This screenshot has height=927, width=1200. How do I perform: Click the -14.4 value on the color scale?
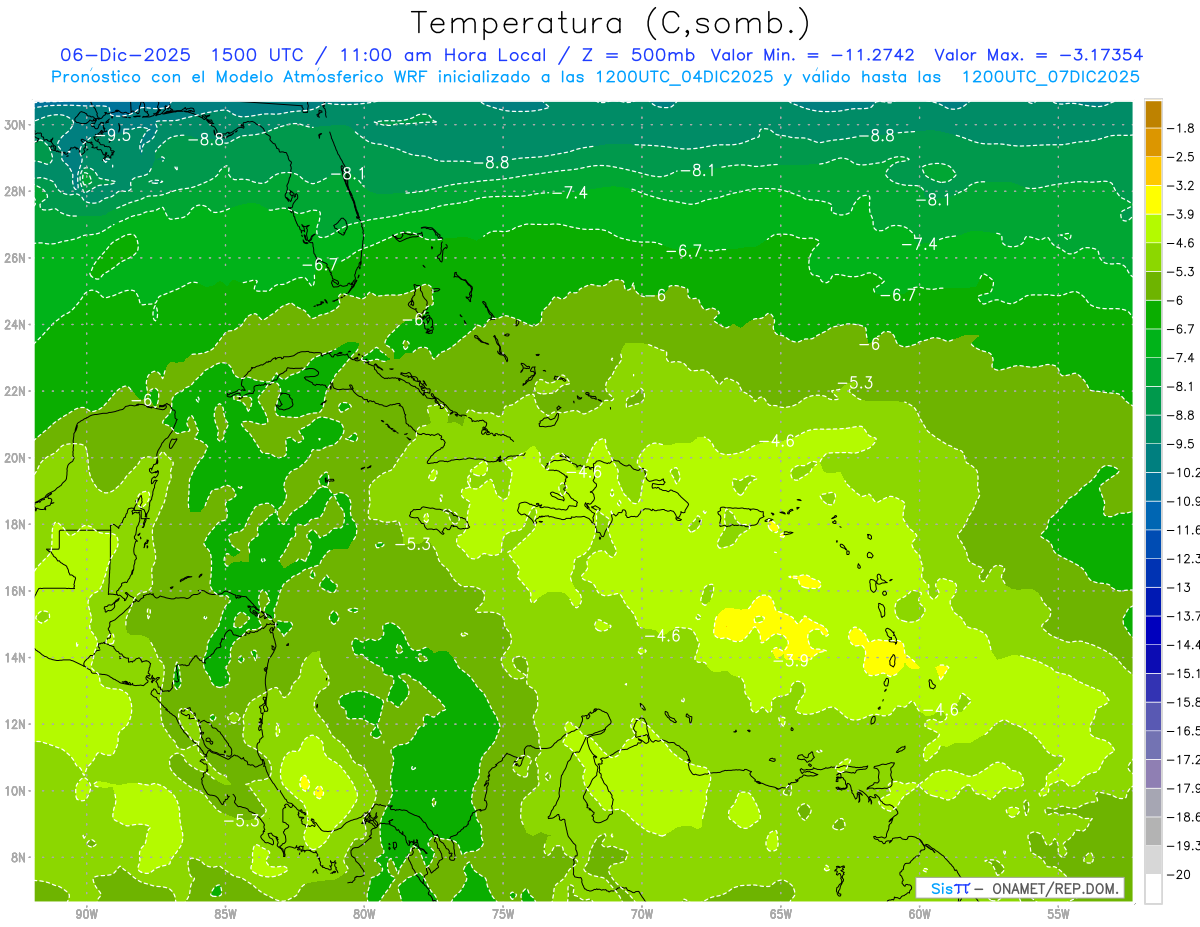click(1184, 644)
